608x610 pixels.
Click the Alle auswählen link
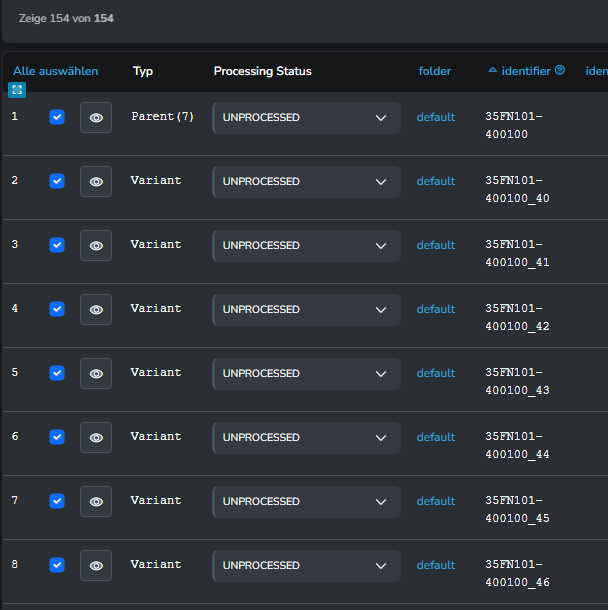click(x=55, y=71)
